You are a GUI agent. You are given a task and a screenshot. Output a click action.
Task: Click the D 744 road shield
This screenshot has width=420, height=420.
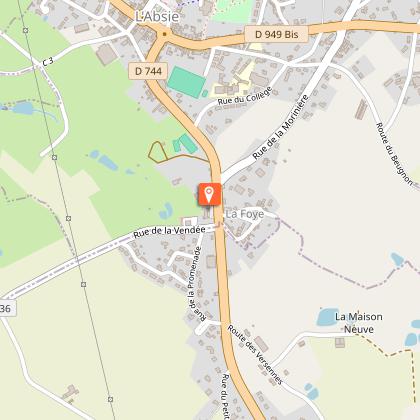(148, 71)
